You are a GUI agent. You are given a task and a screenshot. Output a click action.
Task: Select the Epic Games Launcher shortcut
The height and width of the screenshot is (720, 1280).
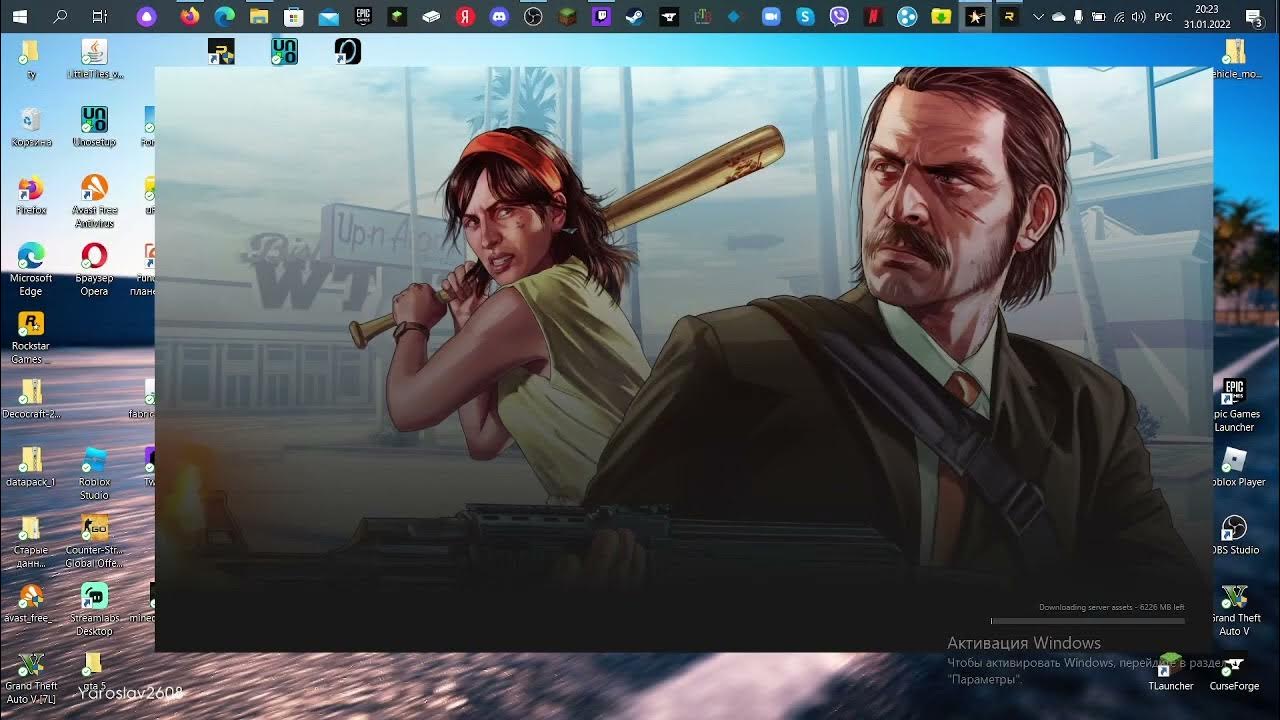(x=1235, y=405)
